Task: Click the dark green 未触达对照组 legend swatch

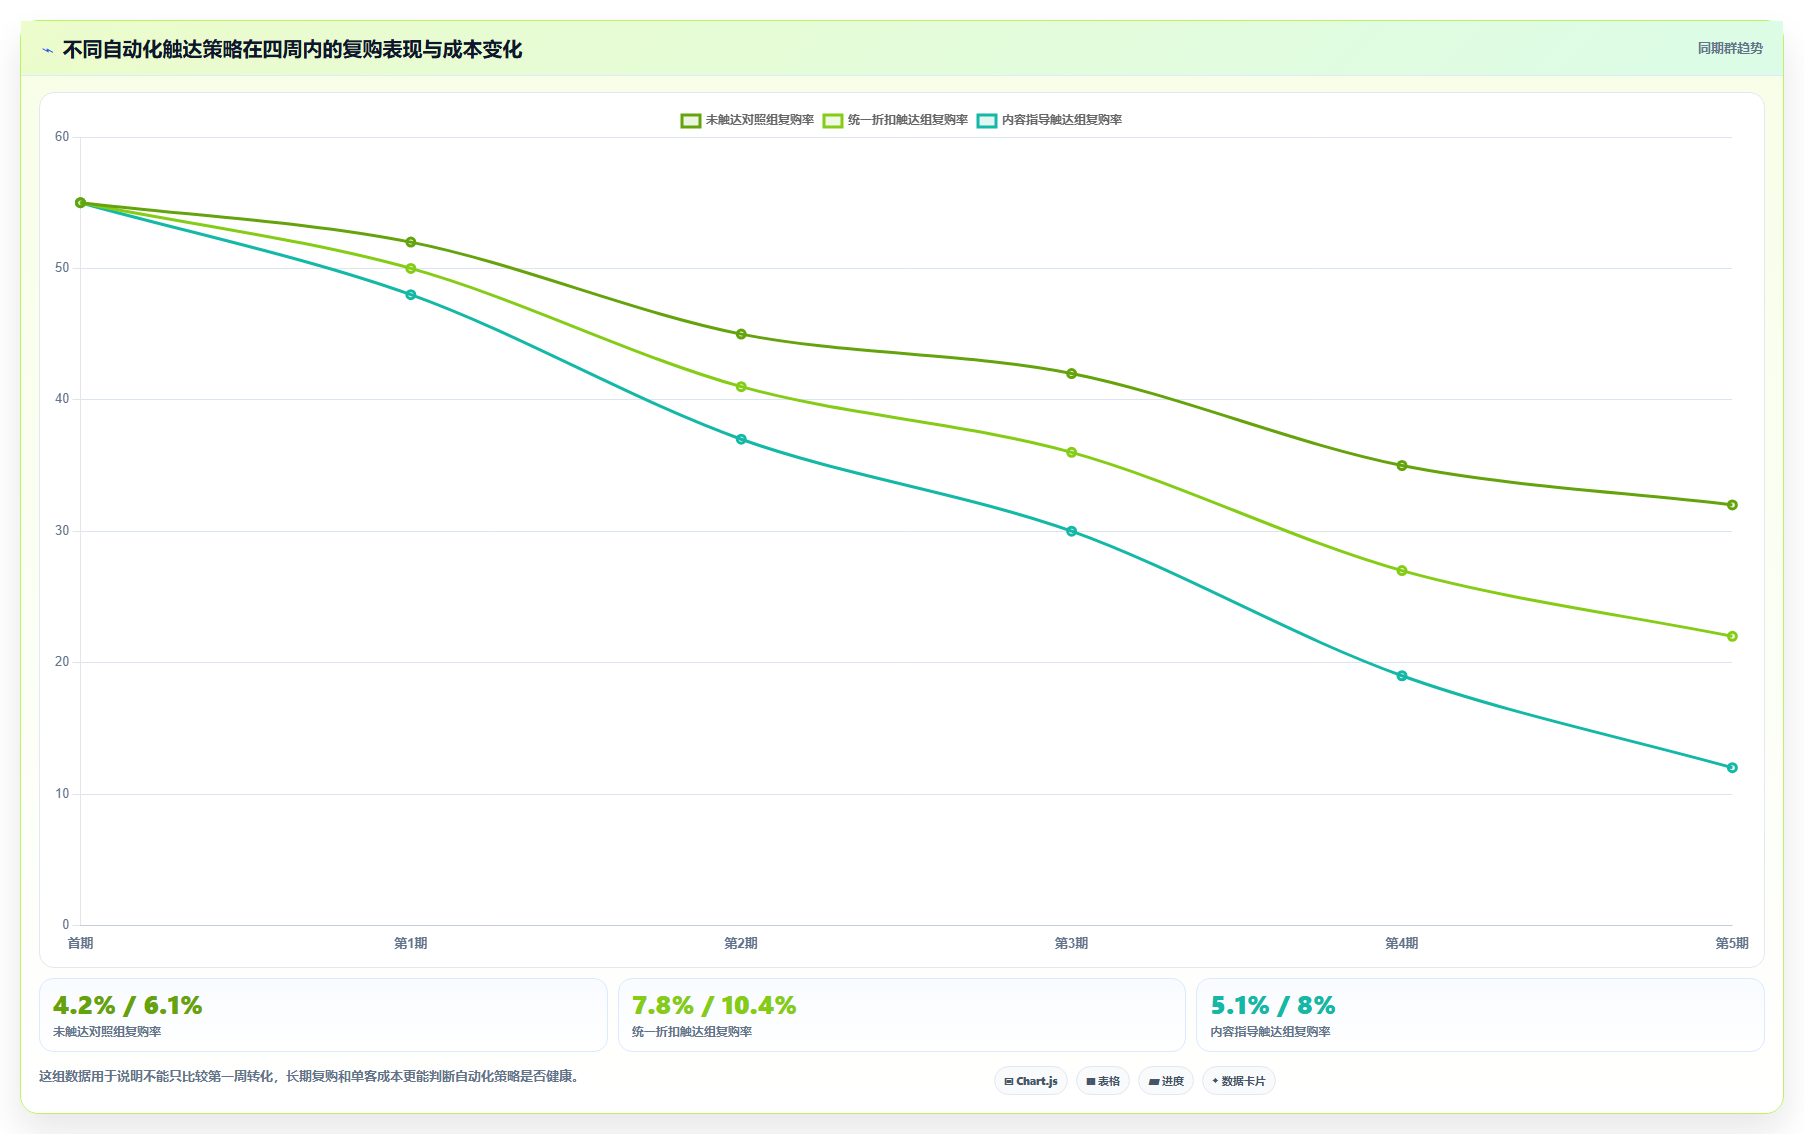Action: coord(691,121)
